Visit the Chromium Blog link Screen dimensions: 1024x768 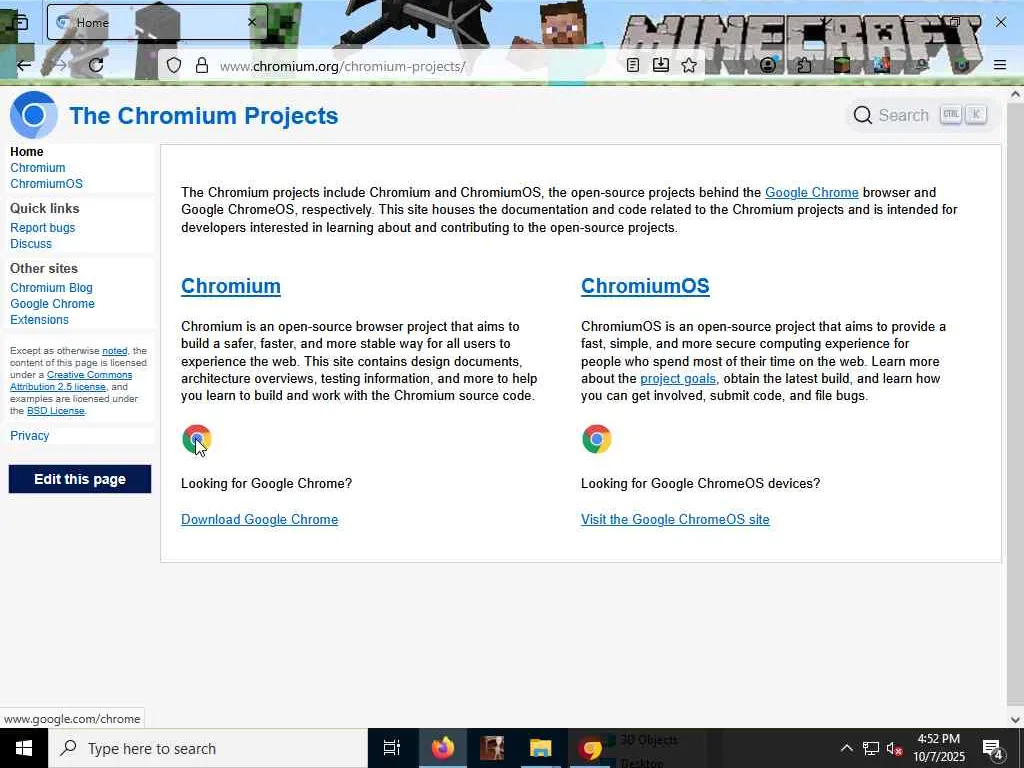pos(51,287)
